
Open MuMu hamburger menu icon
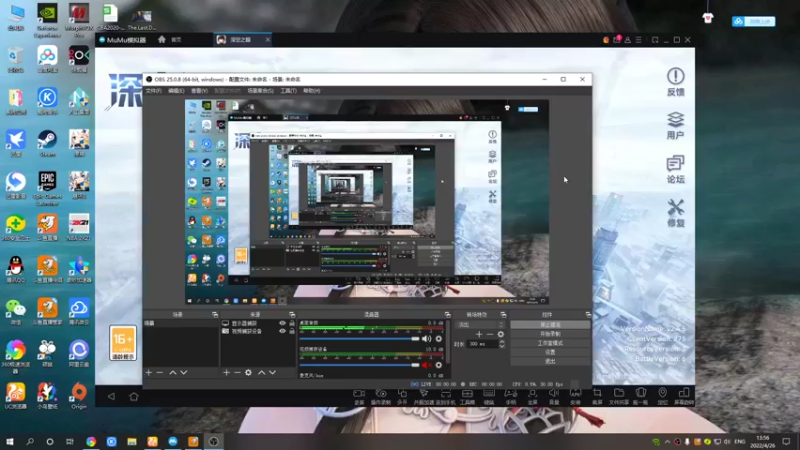(x=638, y=40)
